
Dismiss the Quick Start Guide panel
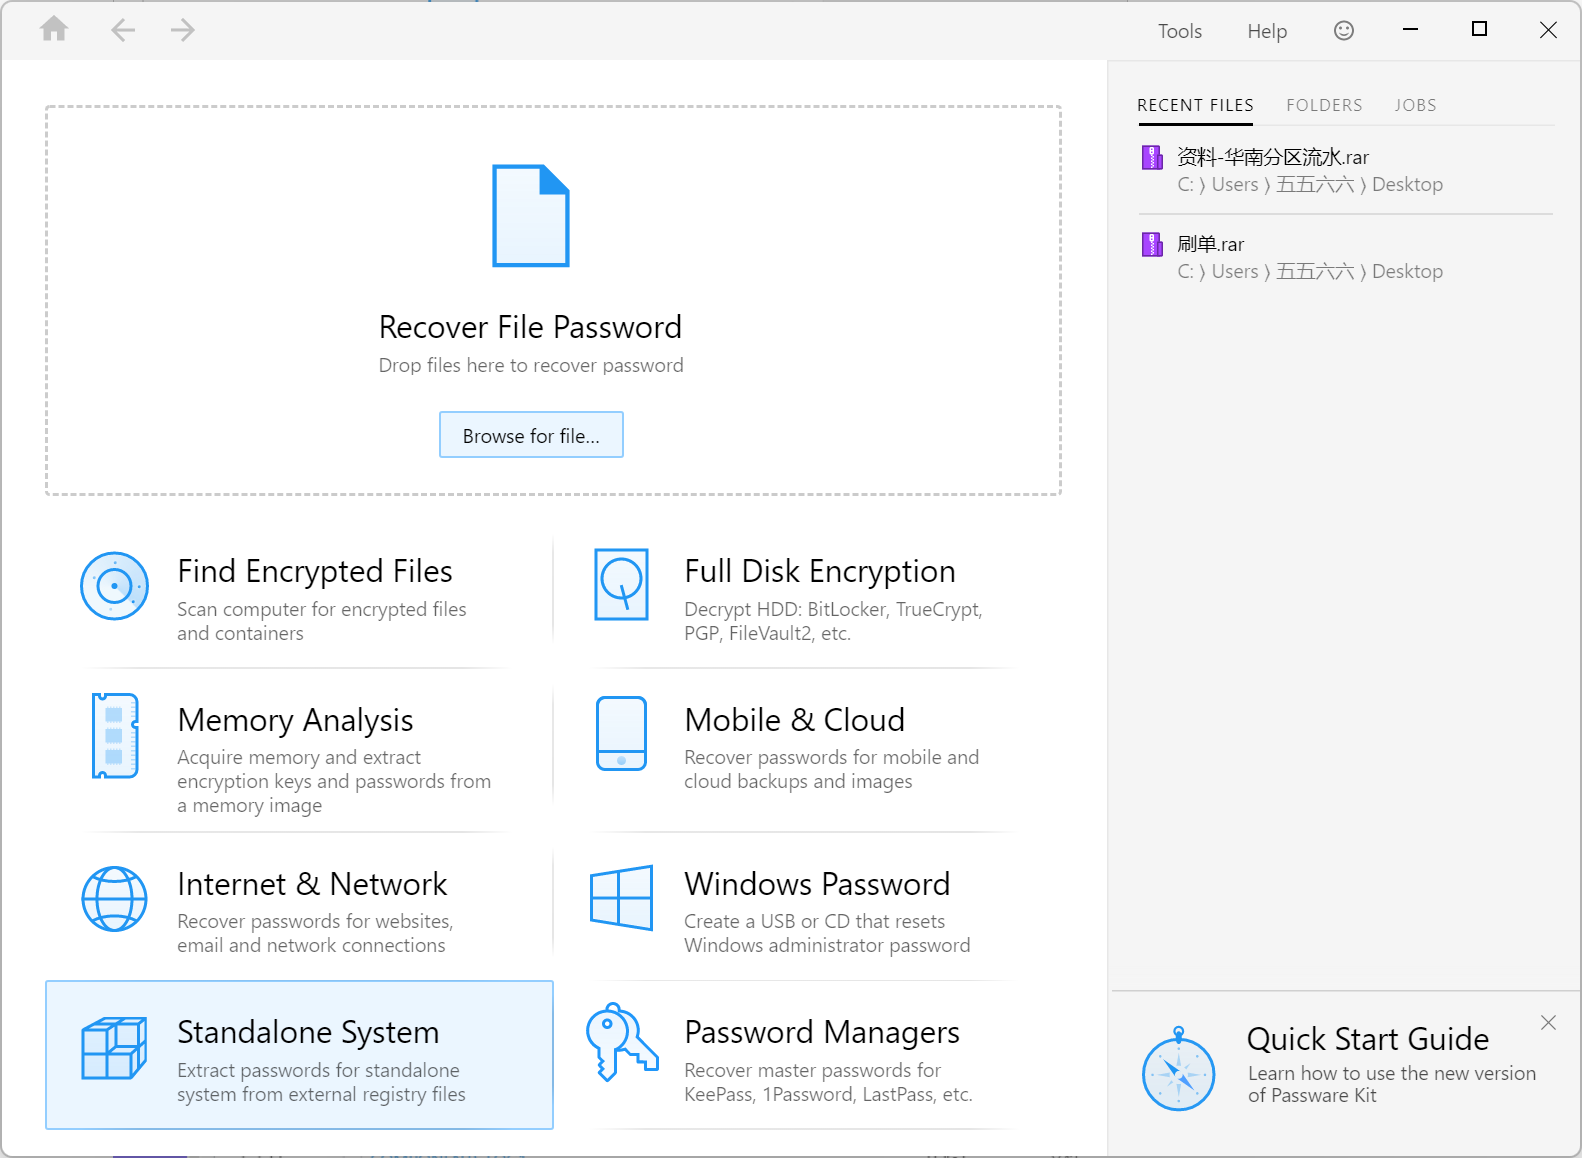point(1548,1022)
